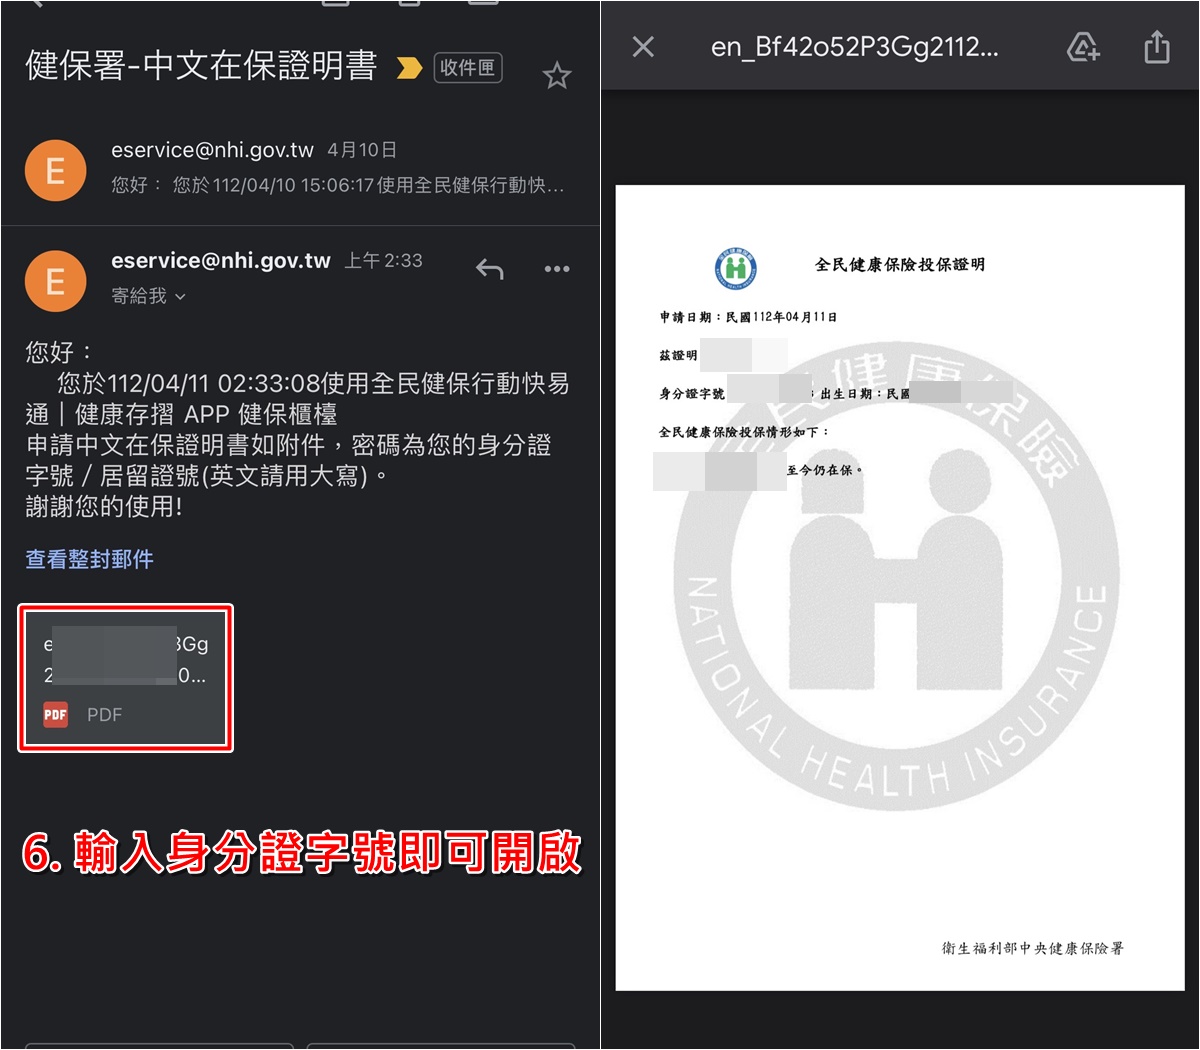Close the PDF viewer with X
1200x1050 pixels.
click(643, 47)
